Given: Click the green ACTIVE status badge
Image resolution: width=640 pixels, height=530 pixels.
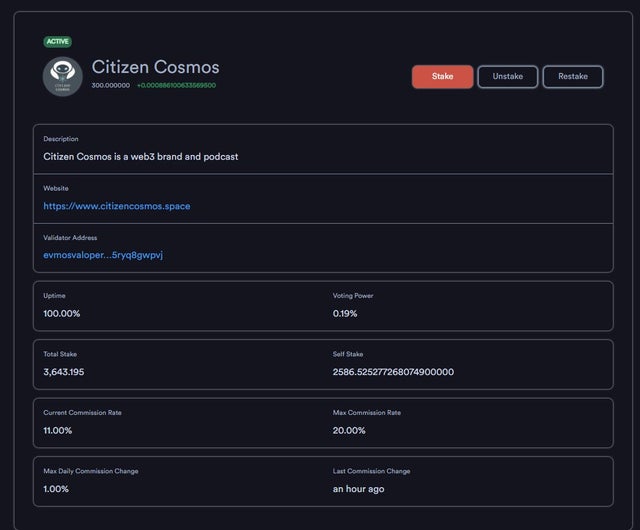Looking at the screenshot, I should (x=58, y=42).
